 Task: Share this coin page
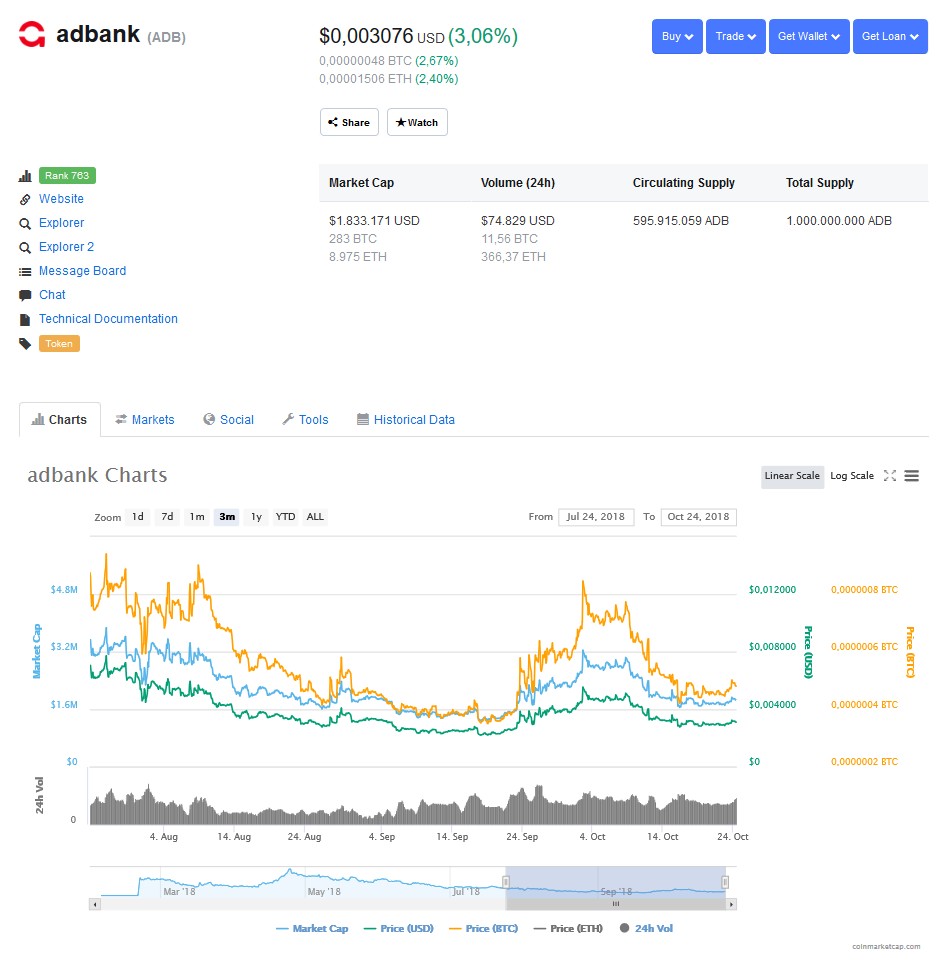[349, 122]
